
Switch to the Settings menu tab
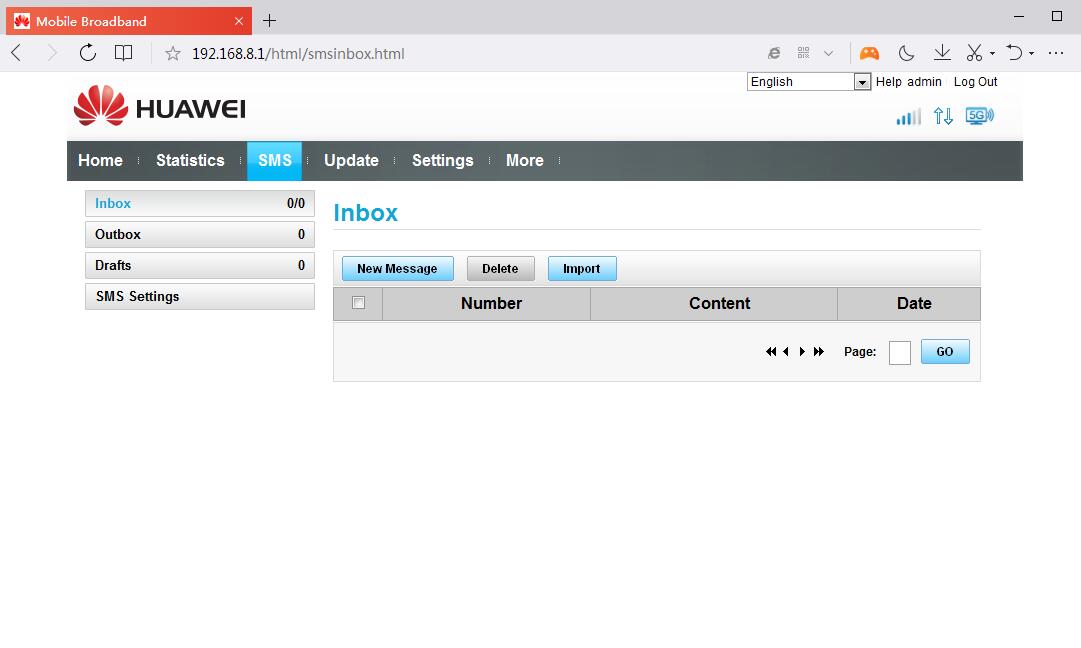coord(442,161)
